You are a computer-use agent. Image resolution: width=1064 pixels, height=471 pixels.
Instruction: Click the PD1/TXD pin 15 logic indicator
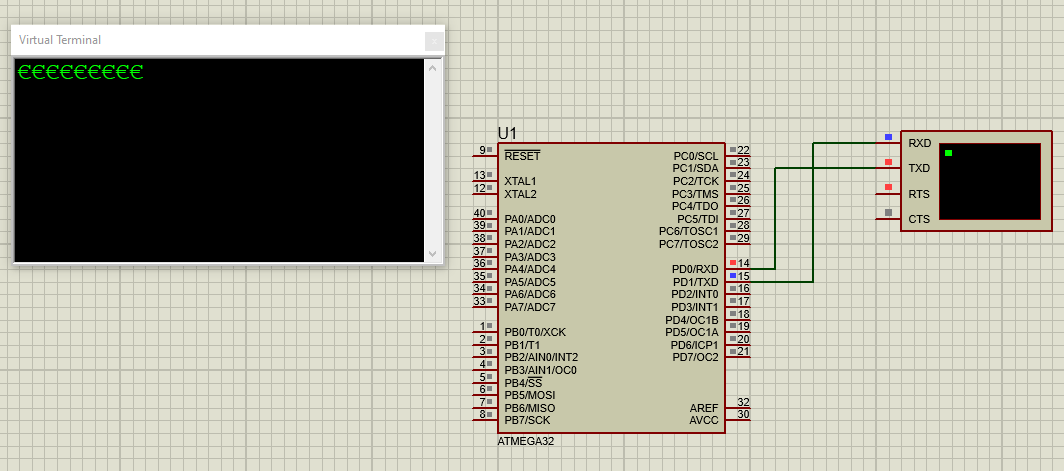[x=732, y=275]
